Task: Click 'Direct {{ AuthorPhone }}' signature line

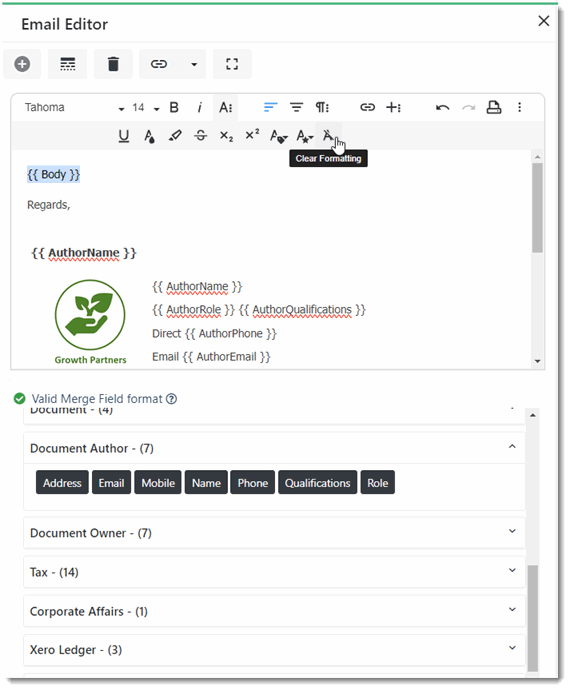Action: (x=214, y=334)
